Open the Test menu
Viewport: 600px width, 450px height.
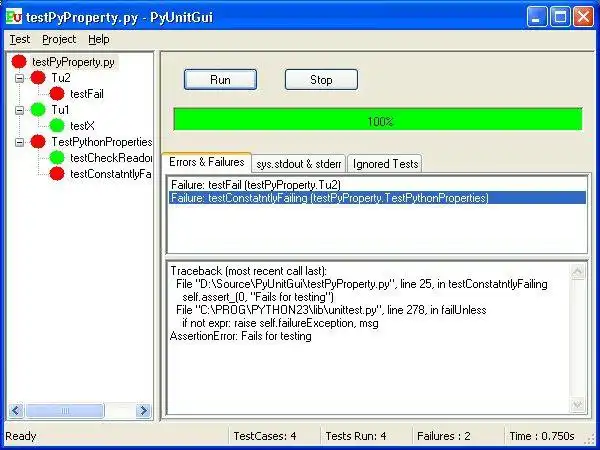pos(20,39)
